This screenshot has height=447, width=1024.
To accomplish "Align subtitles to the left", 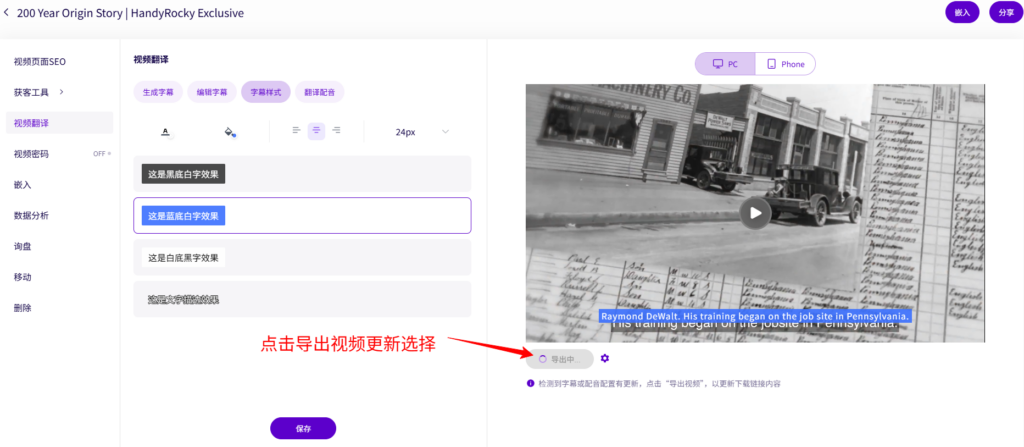I will click(296, 131).
